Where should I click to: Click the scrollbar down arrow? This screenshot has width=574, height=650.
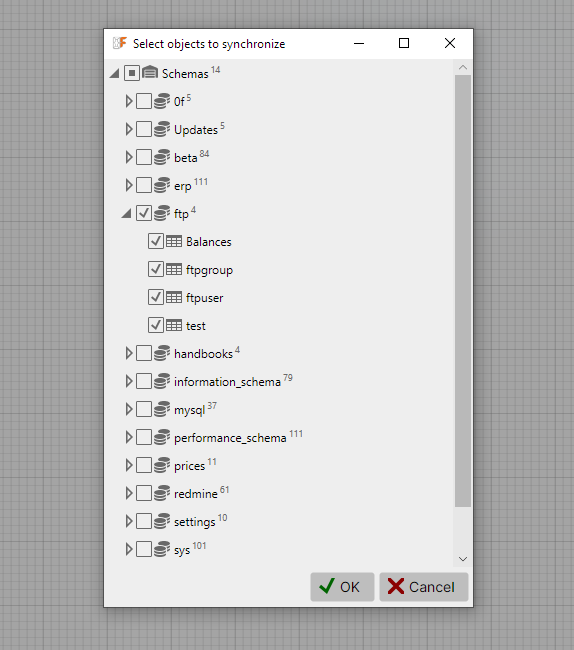pos(463,559)
